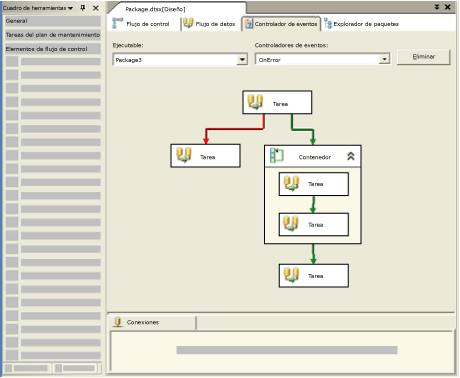Open the Controladores de eventos dropdown arrow
The height and width of the screenshot is (378, 460).
coord(385,59)
